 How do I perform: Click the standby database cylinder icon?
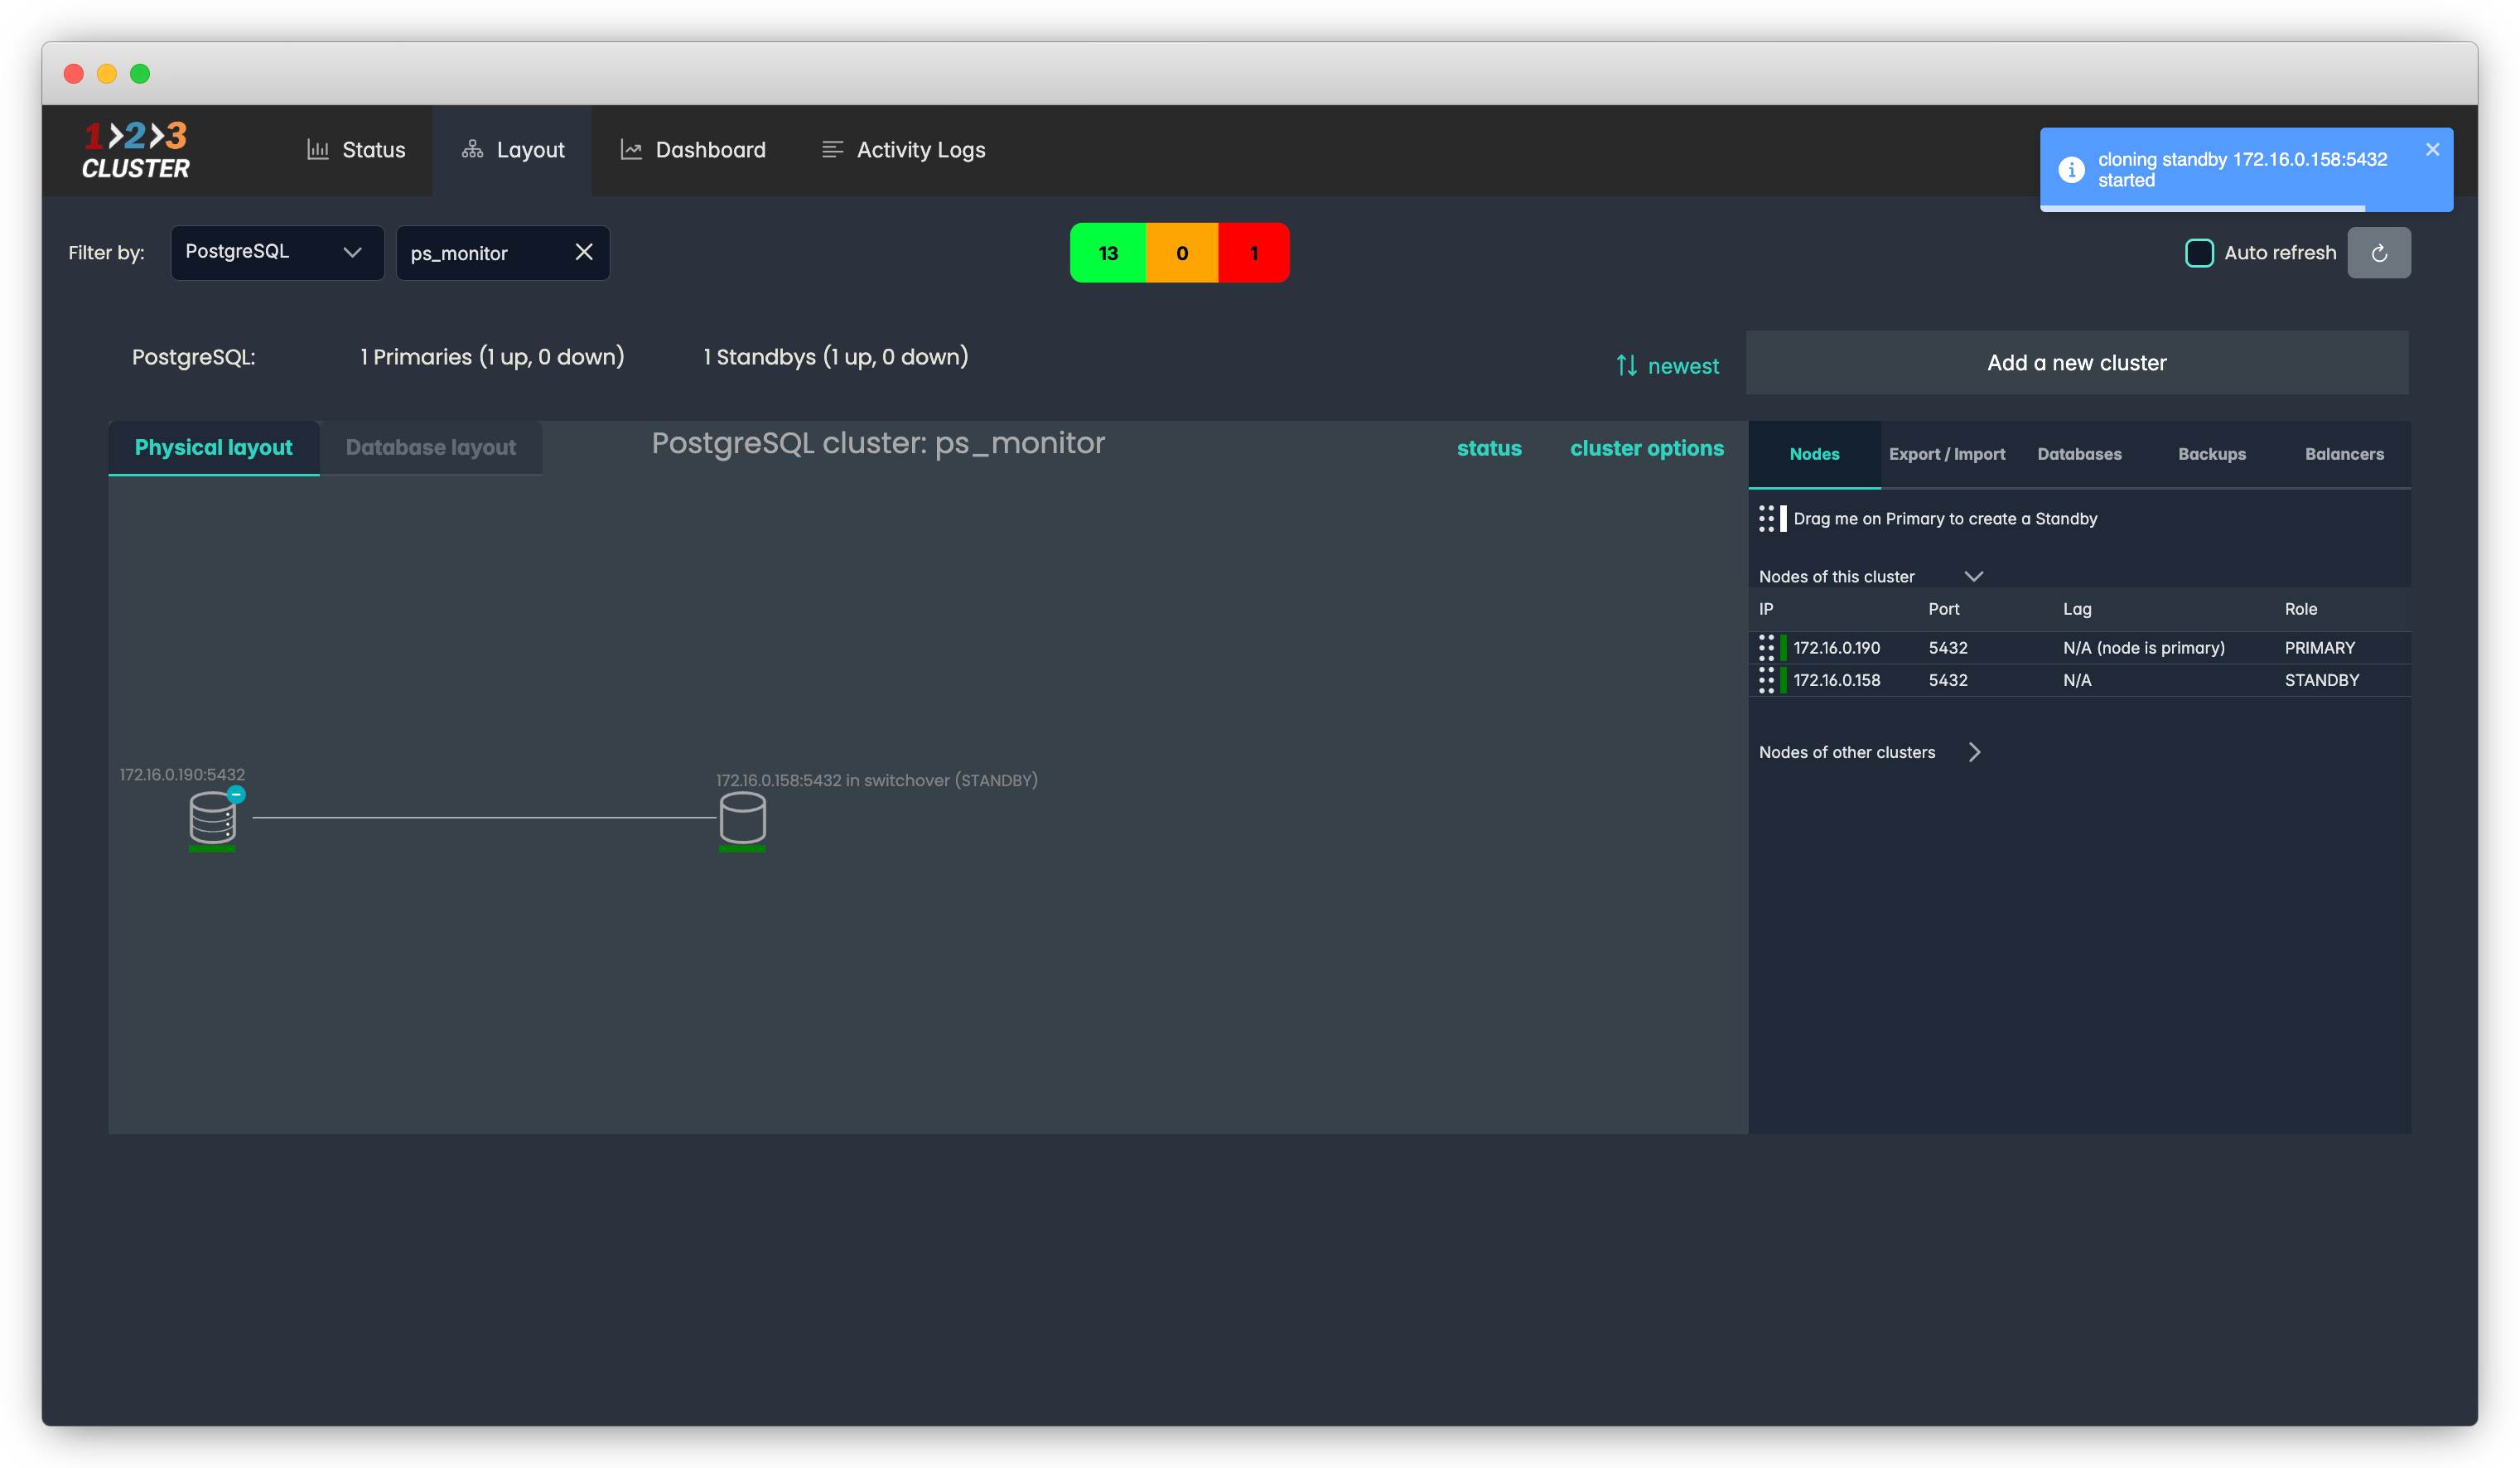coord(742,818)
